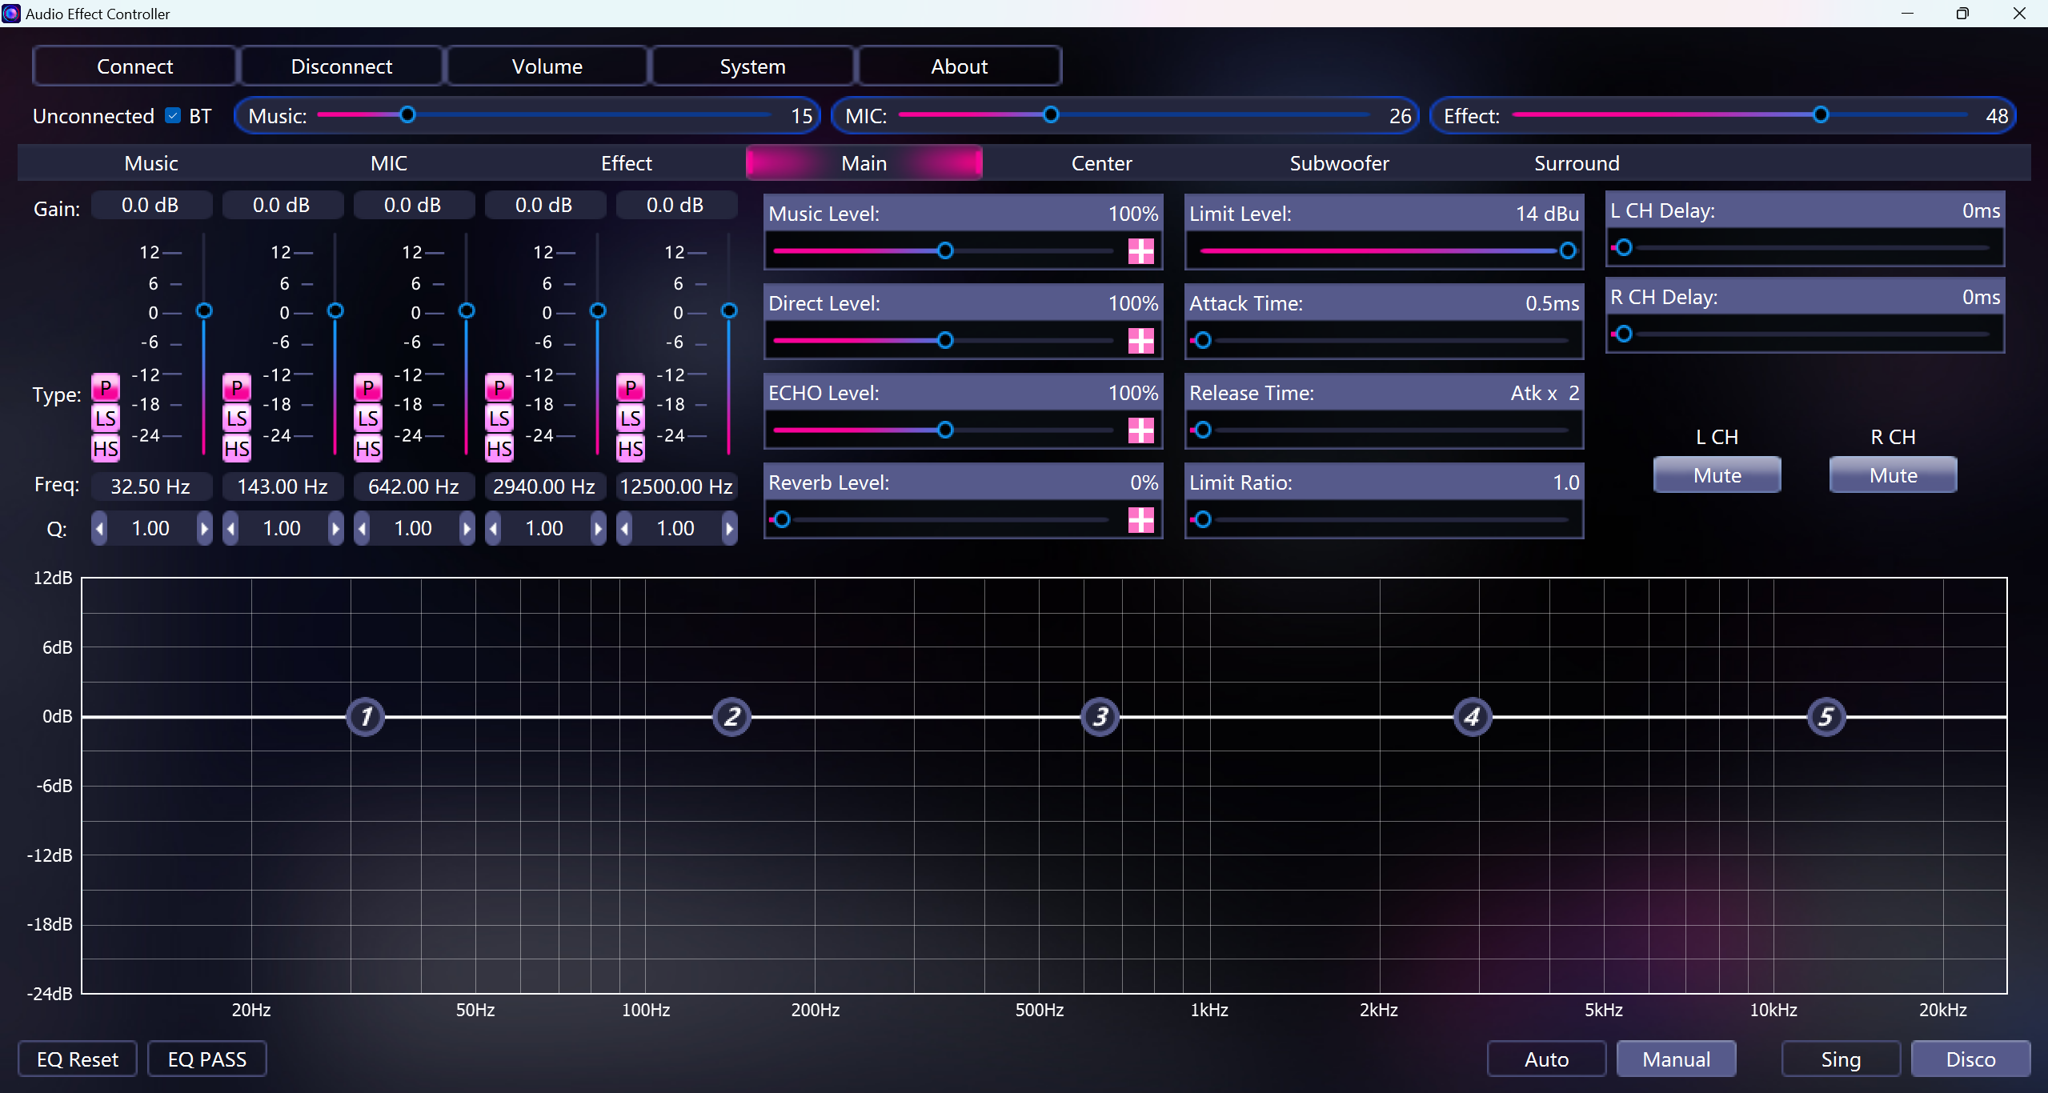
Task: Open the About button
Action: tap(959, 66)
